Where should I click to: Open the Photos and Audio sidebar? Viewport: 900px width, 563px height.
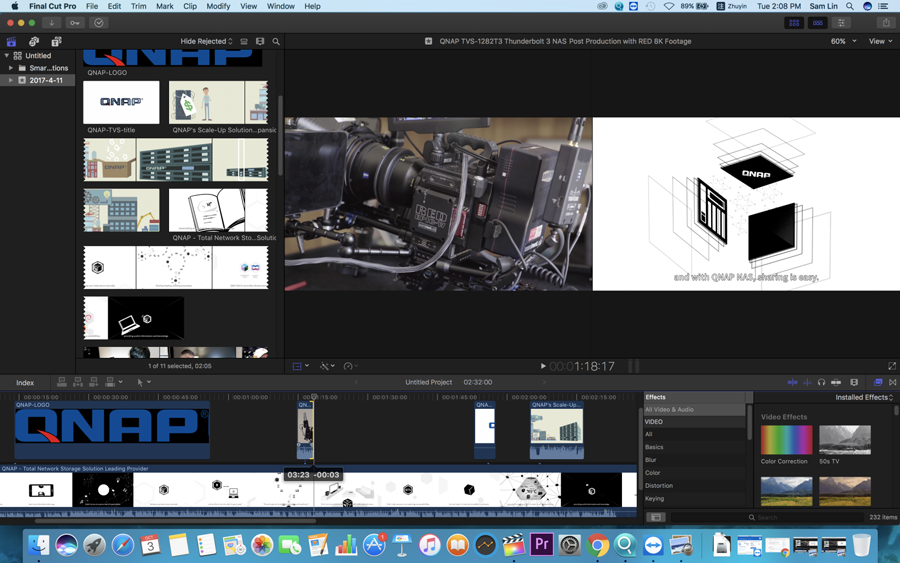click(x=34, y=41)
